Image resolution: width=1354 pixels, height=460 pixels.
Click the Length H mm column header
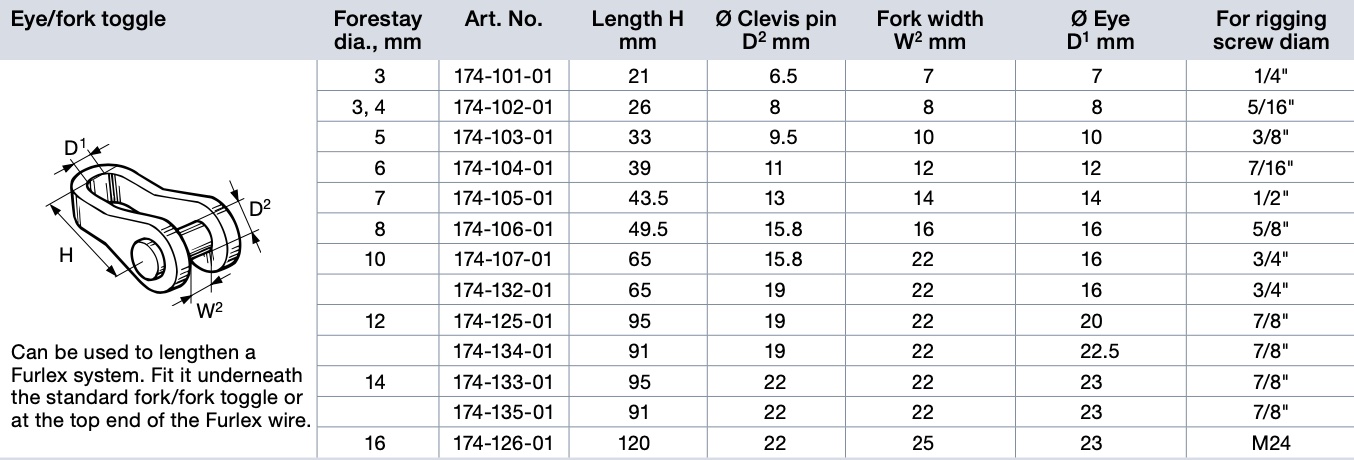pos(636,30)
